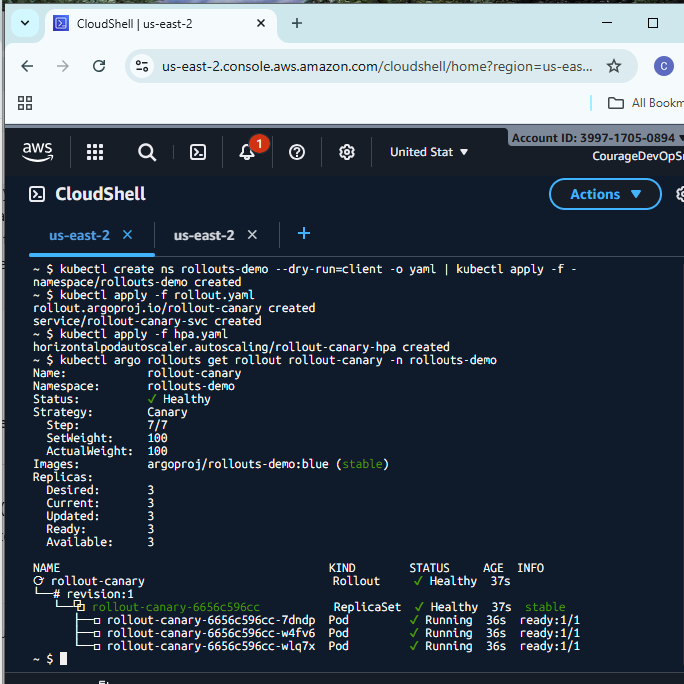Open the Actions dropdown menu
The width and height of the screenshot is (684, 684).
pos(605,194)
